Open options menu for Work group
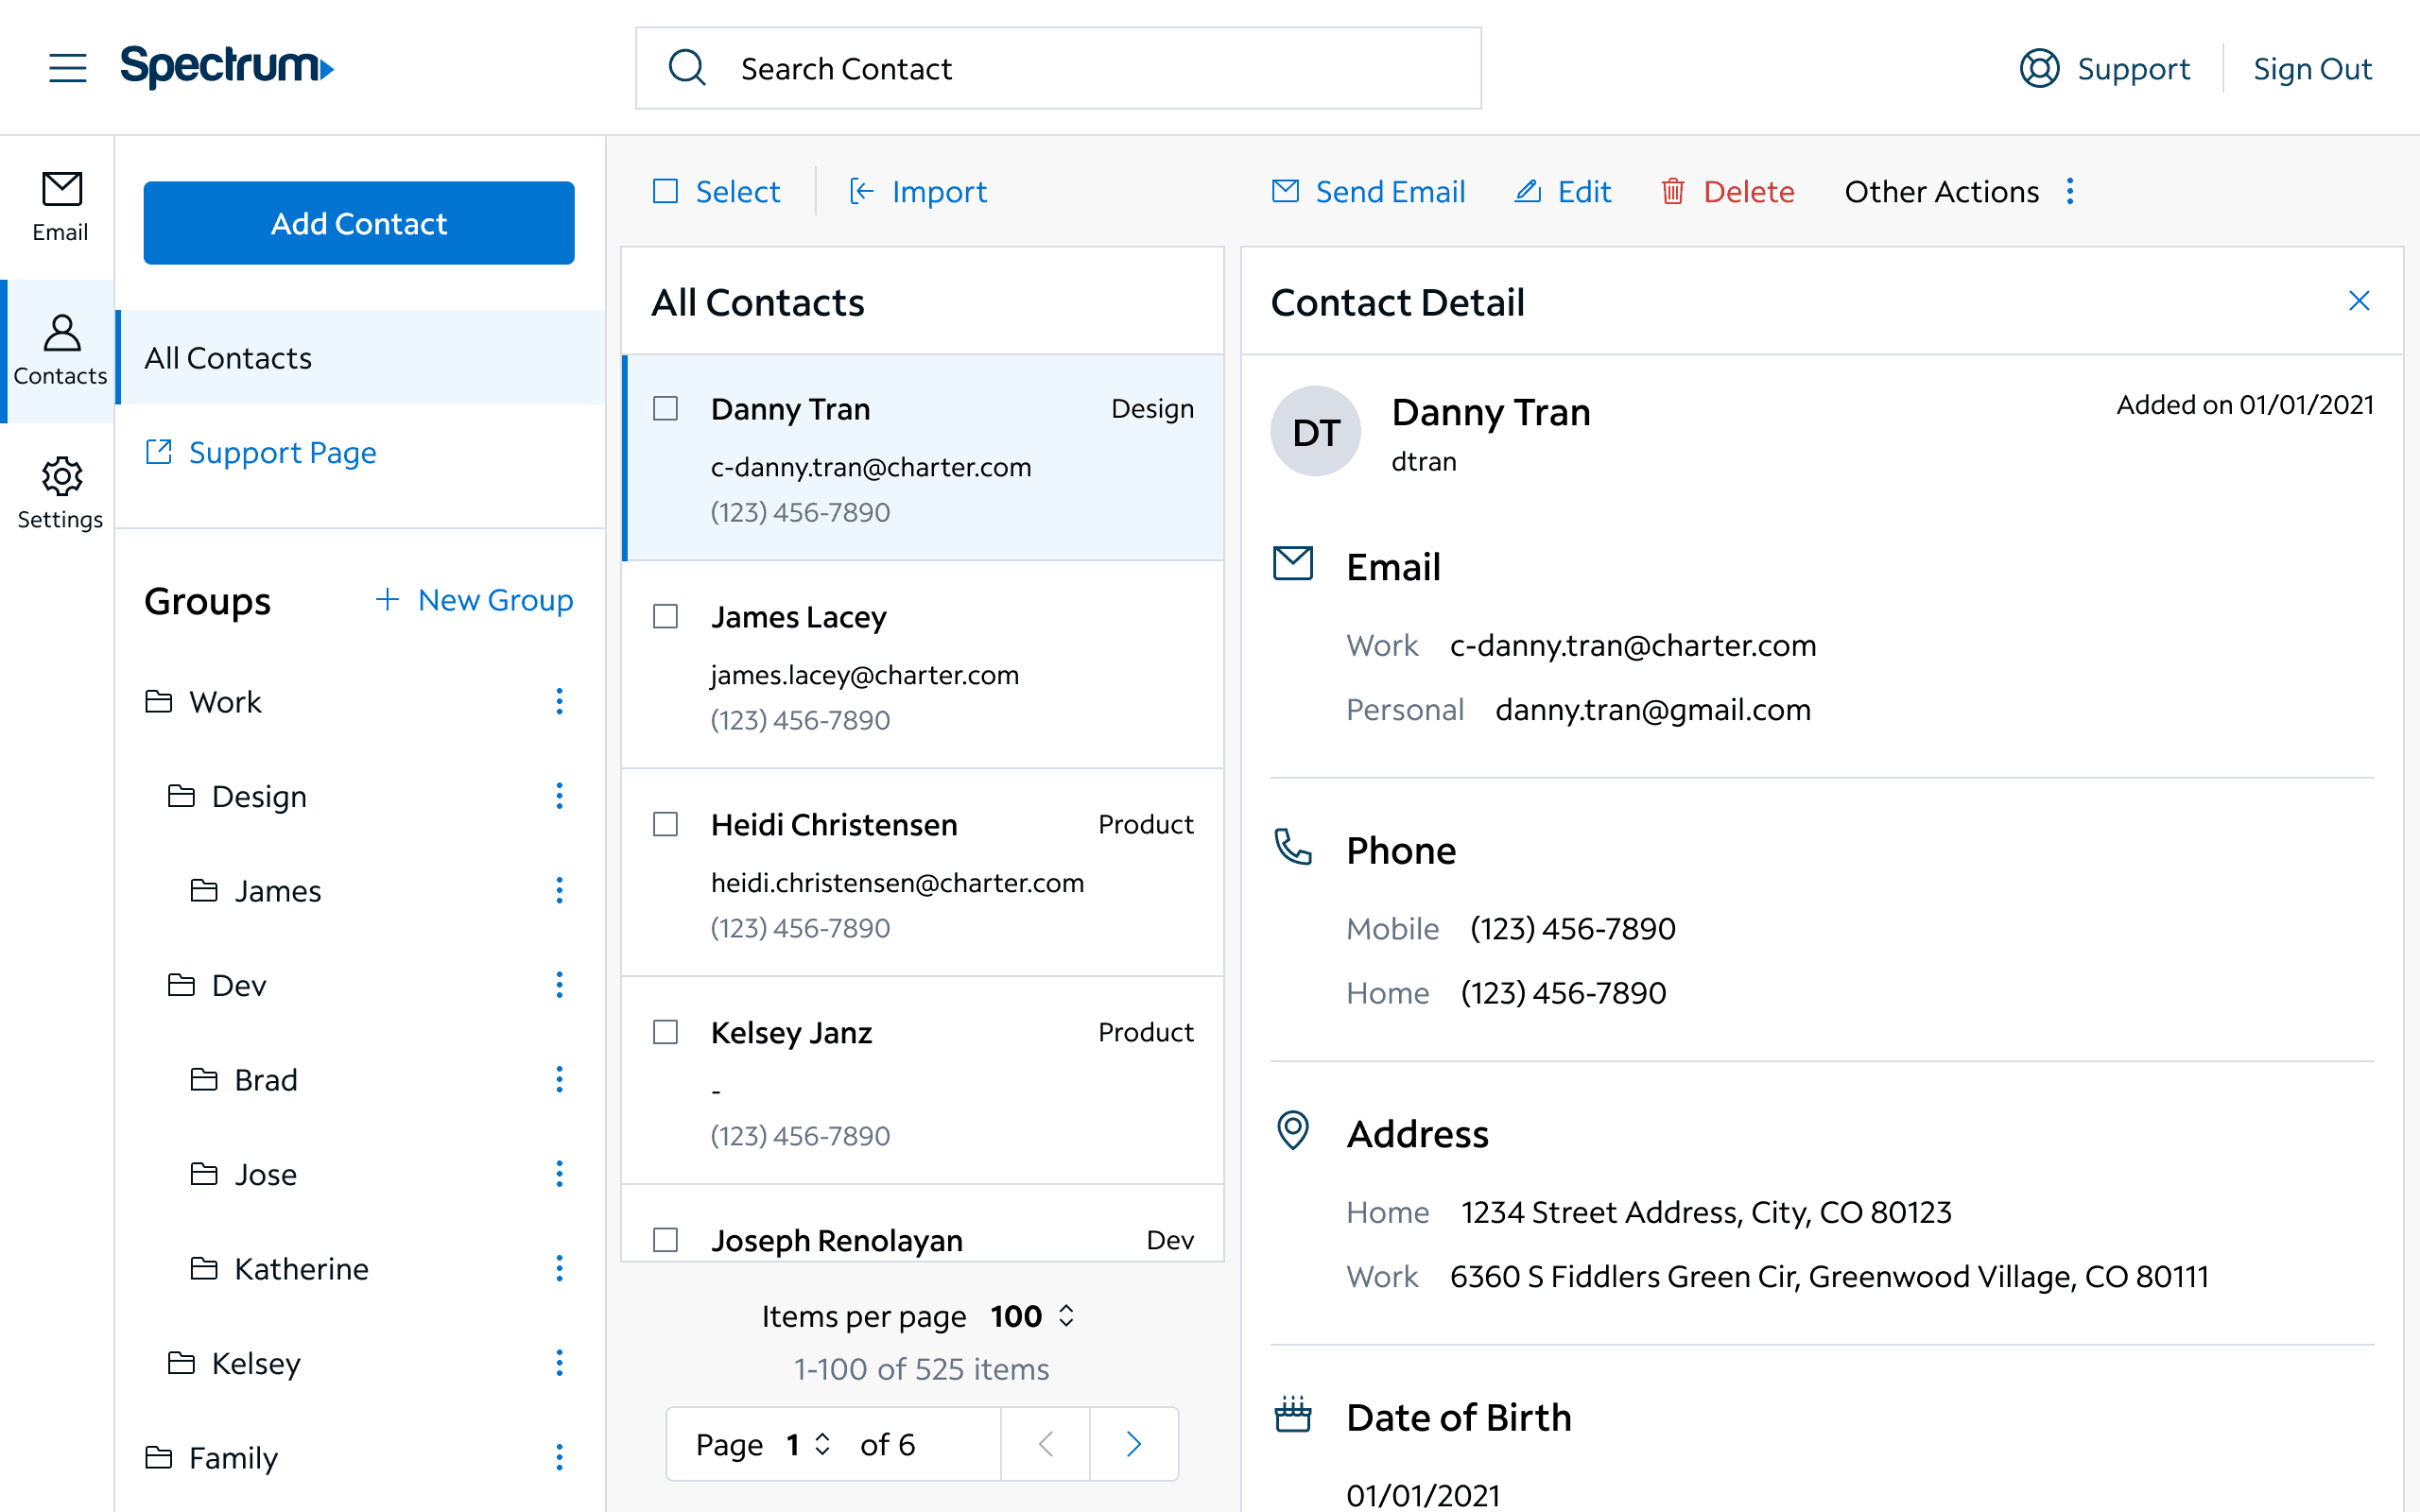2420x1512 pixels. [559, 701]
